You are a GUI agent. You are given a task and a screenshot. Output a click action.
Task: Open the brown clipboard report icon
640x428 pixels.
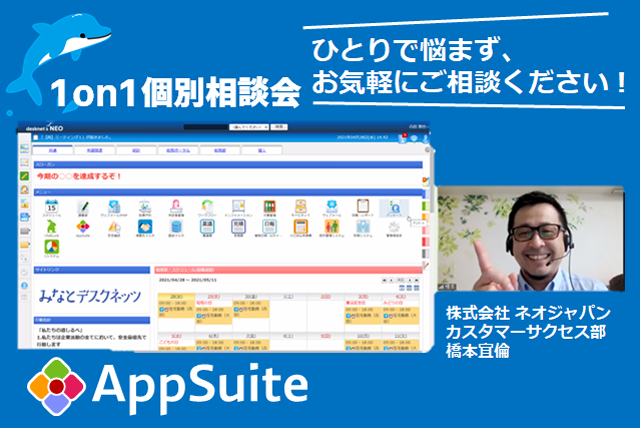pyautogui.click(x=362, y=206)
